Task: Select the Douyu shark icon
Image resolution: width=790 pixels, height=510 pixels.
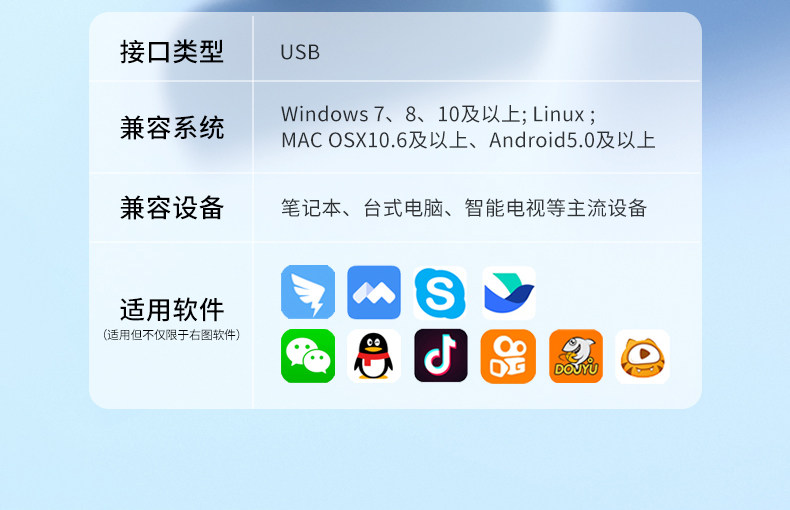Action: click(x=576, y=356)
